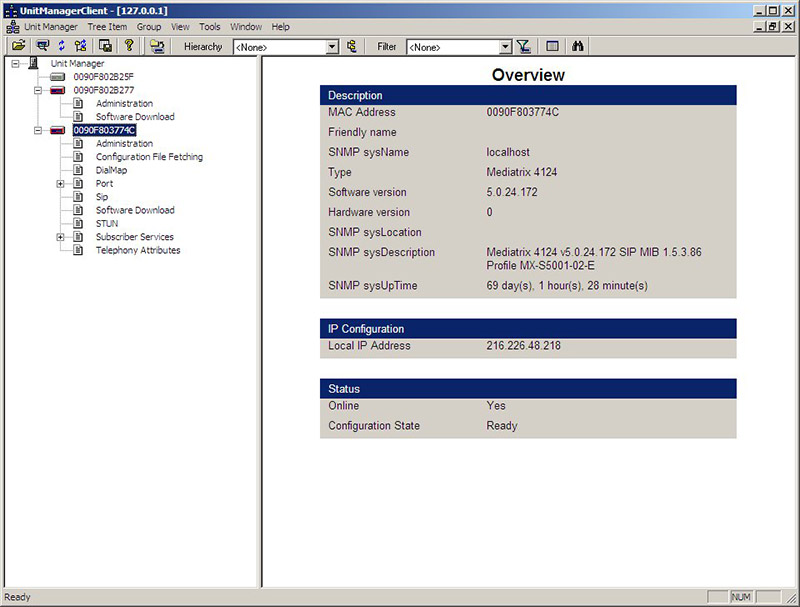800x607 pixels.
Task: Click the pane layout toolbar icon
Action: pos(552,46)
